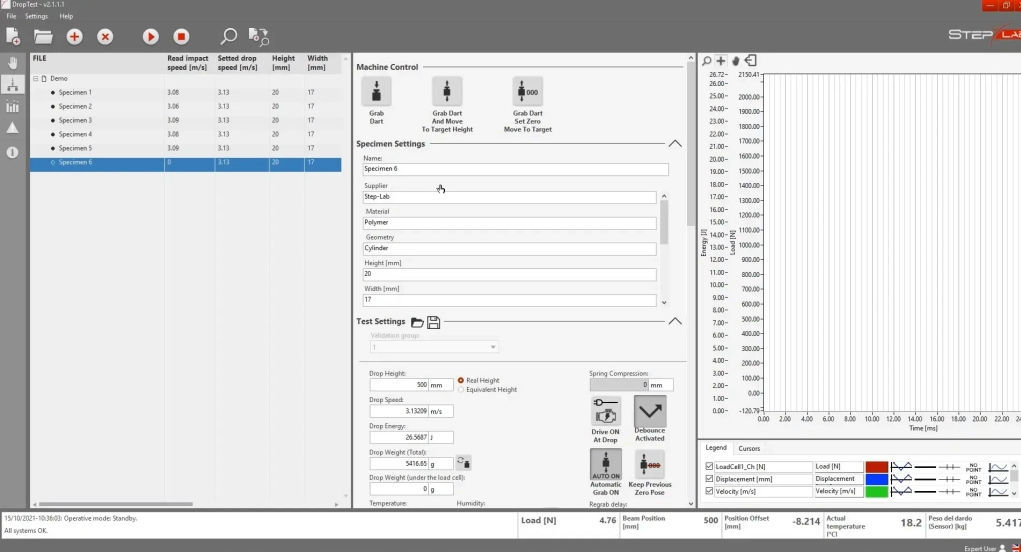Switch to the Legend tab
The image size is (1021, 552).
point(716,448)
